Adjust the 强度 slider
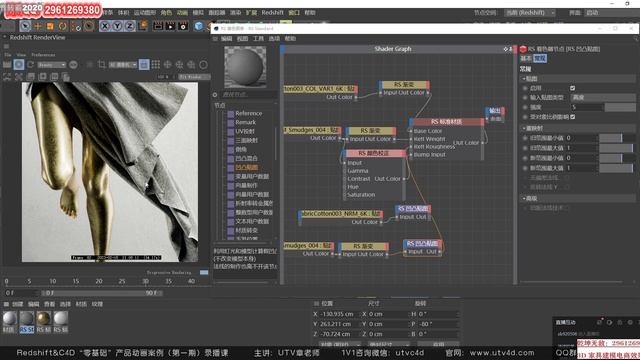Viewport: 640px width, 360px height. point(620,107)
